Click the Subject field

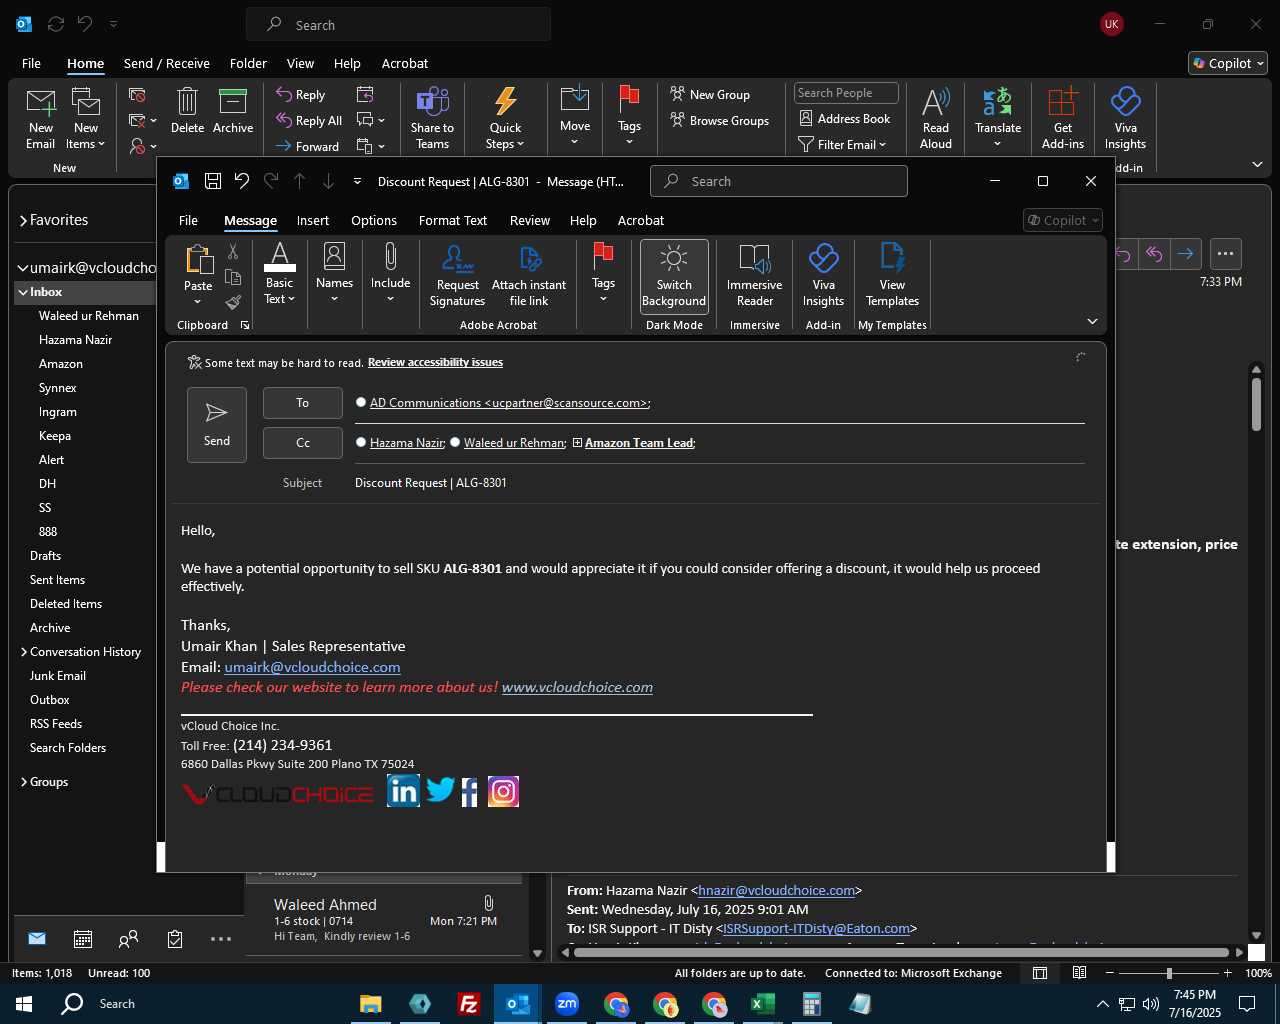tap(719, 483)
